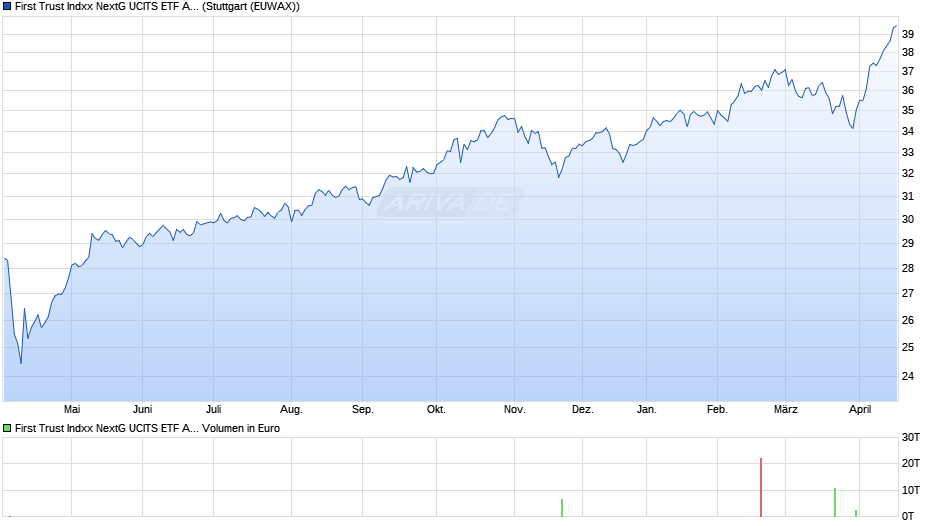
Task: Click the chart title 'First Trust Indxx NextG UCITS ETF A... (Stuttgart (EUWAX))'
Action: click(x=157, y=7)
